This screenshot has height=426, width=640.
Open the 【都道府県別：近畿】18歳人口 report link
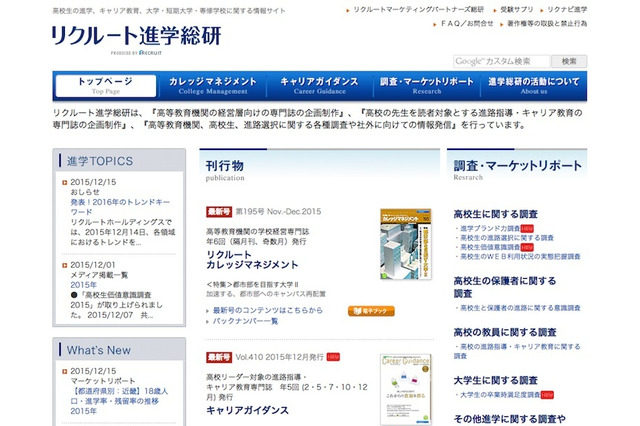(119, 401)
